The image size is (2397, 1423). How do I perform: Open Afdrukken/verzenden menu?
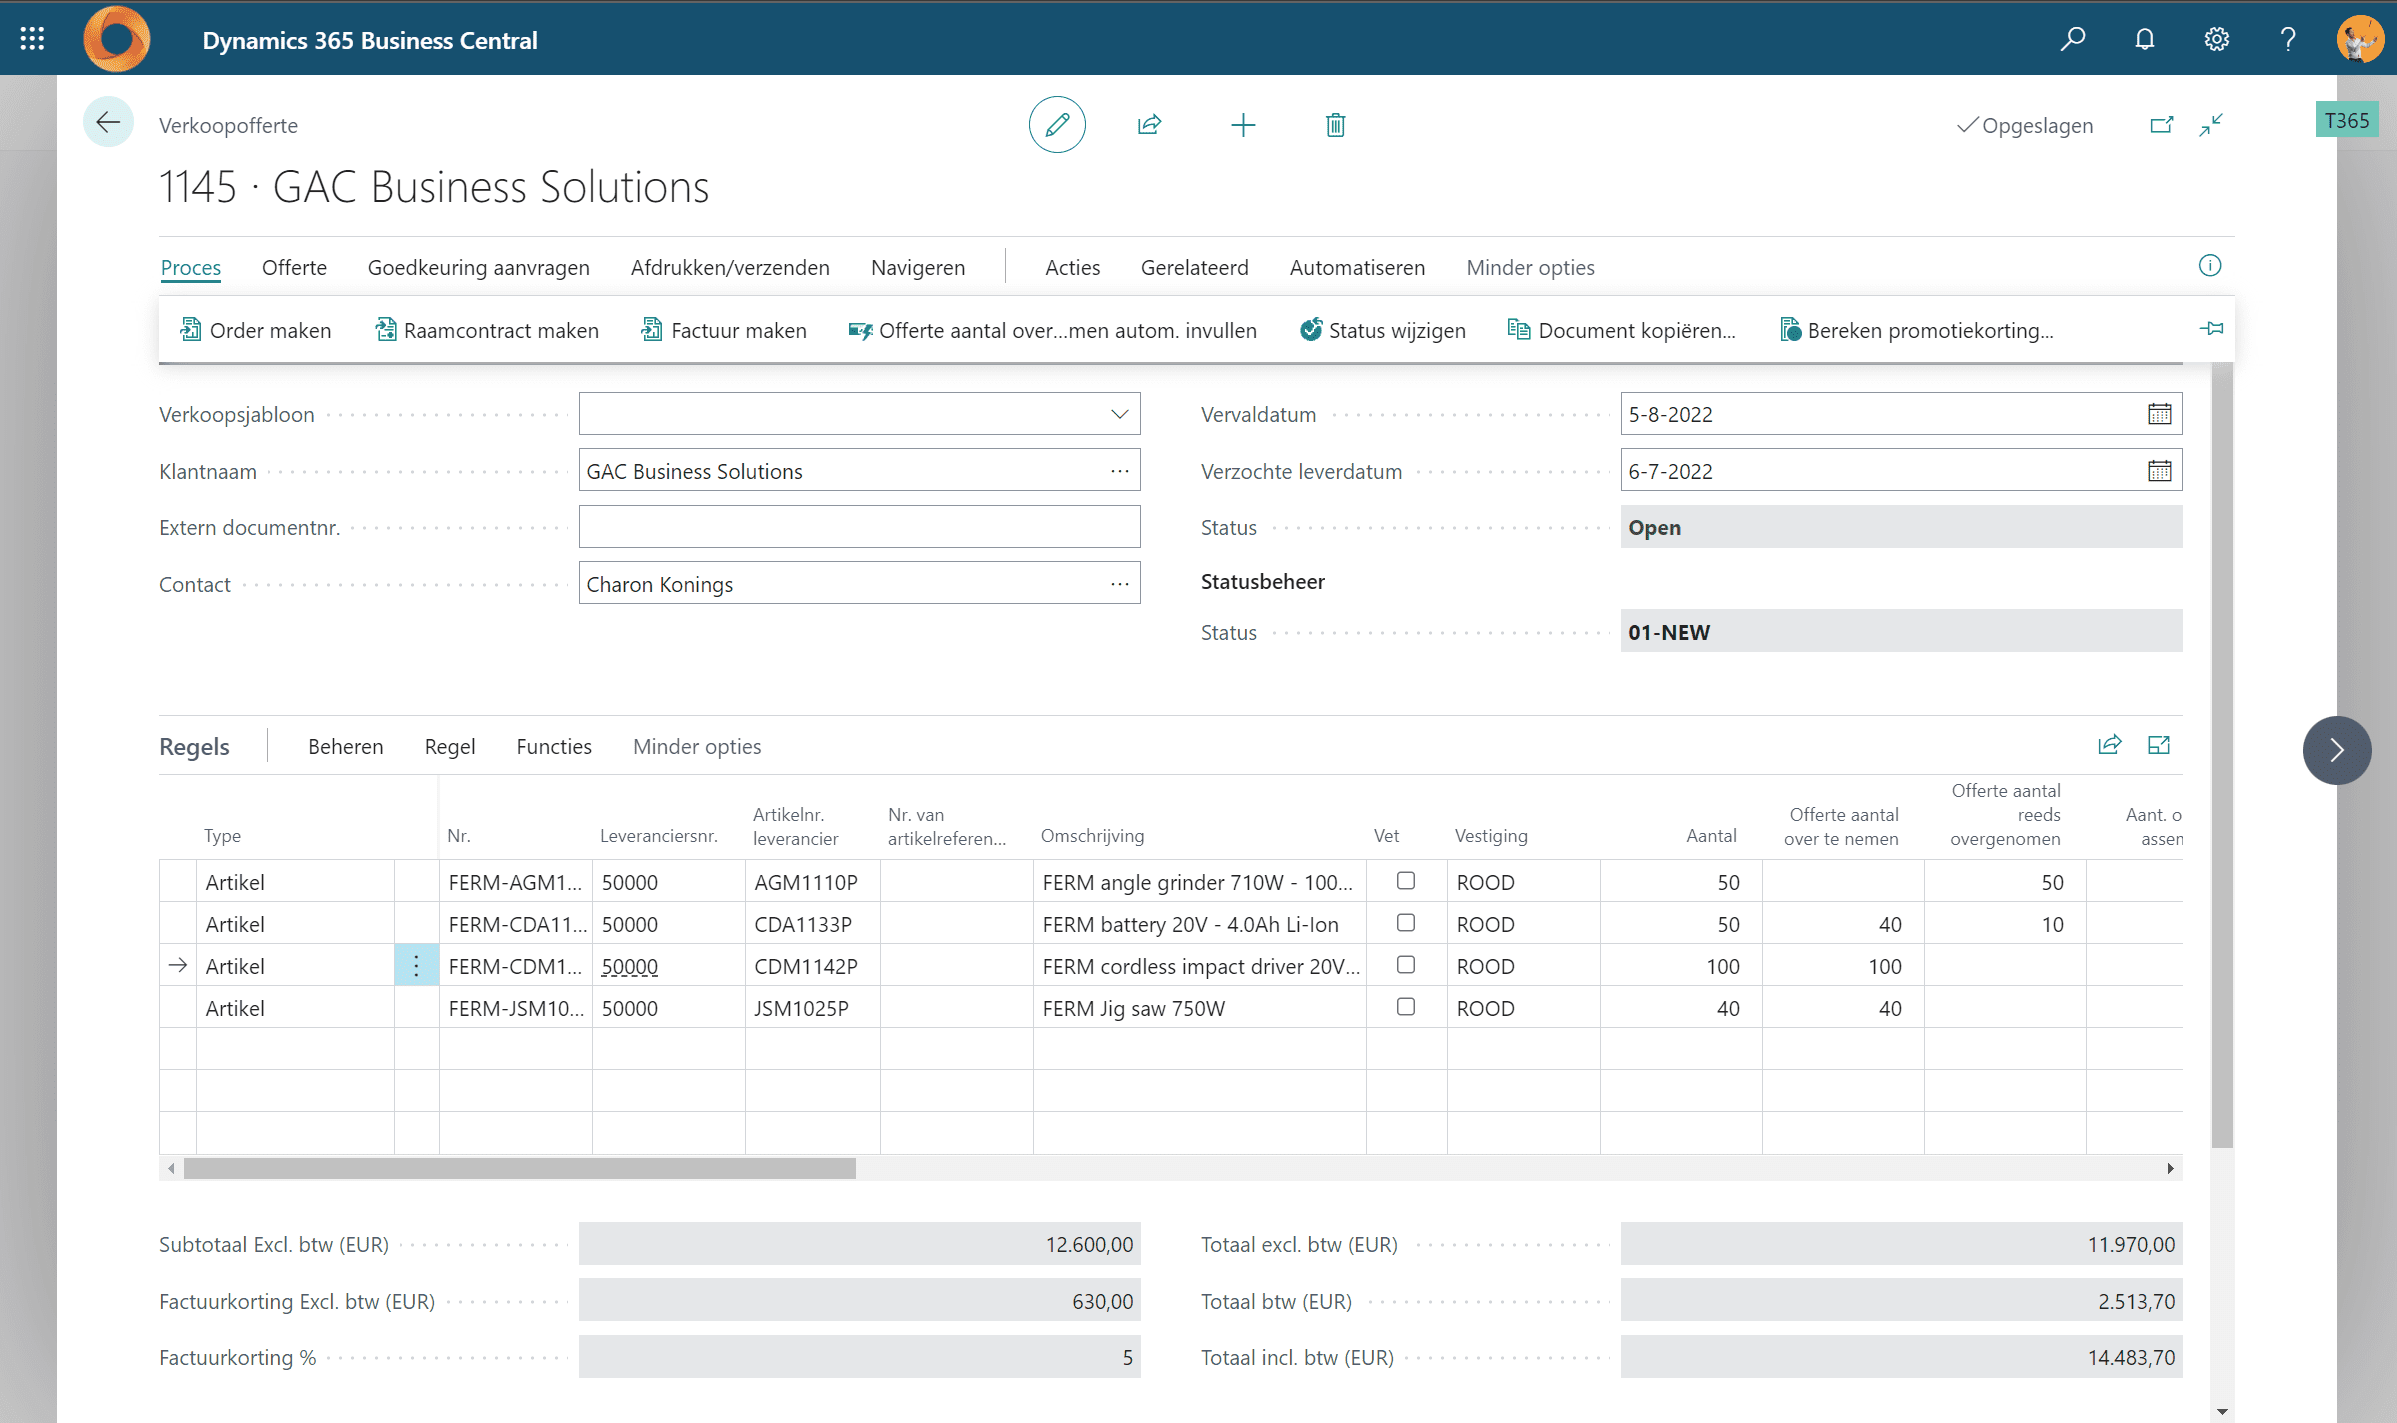730,267
